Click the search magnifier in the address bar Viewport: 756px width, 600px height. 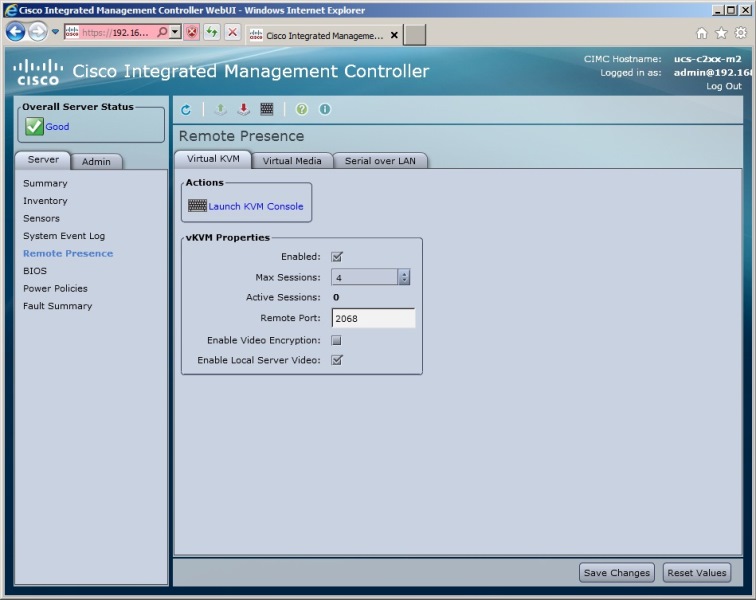click(162, 32)
